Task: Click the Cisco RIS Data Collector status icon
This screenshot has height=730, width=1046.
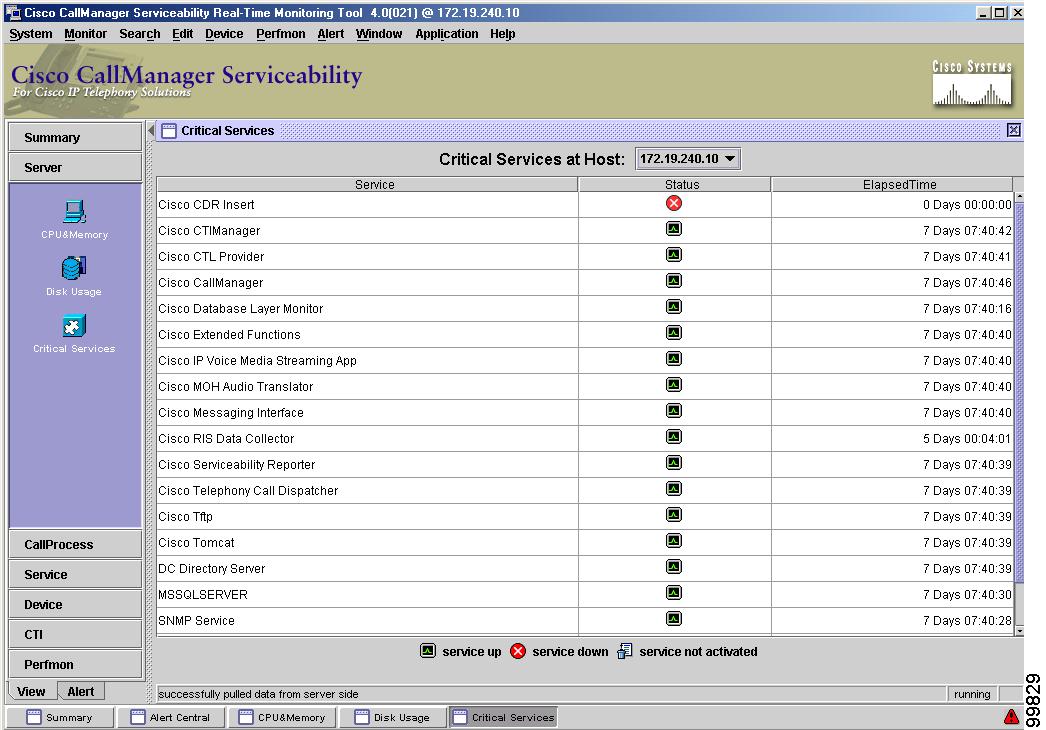Action: click(674, 437)
